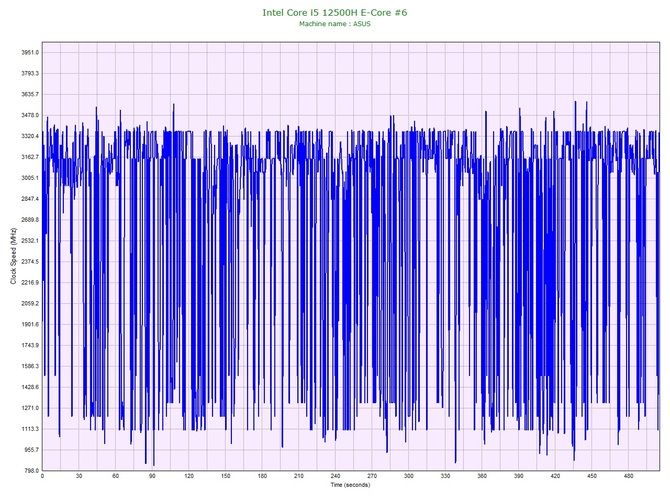Click the 210 seconds x-axis tick label
670x502 pixels.
299,476
